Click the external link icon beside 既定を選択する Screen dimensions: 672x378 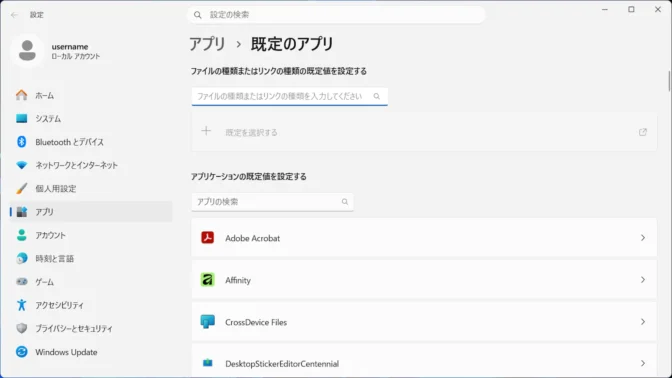tap(643, 132)
